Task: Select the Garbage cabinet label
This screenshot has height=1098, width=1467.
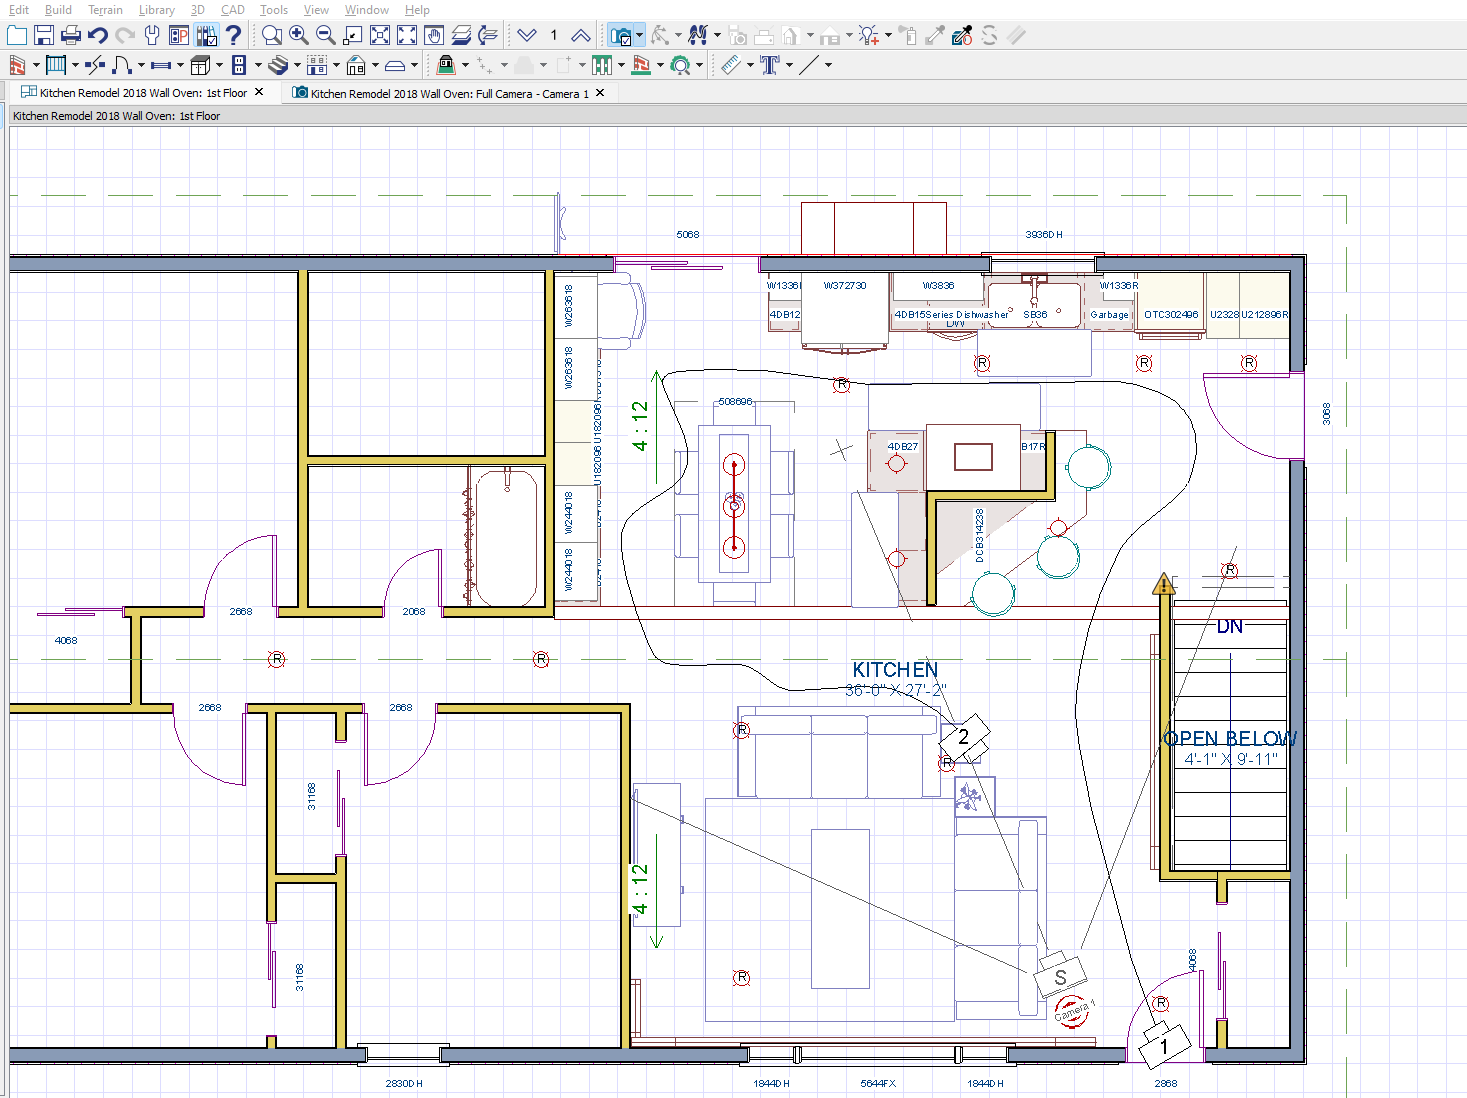Action: (x=1109, y=315)
